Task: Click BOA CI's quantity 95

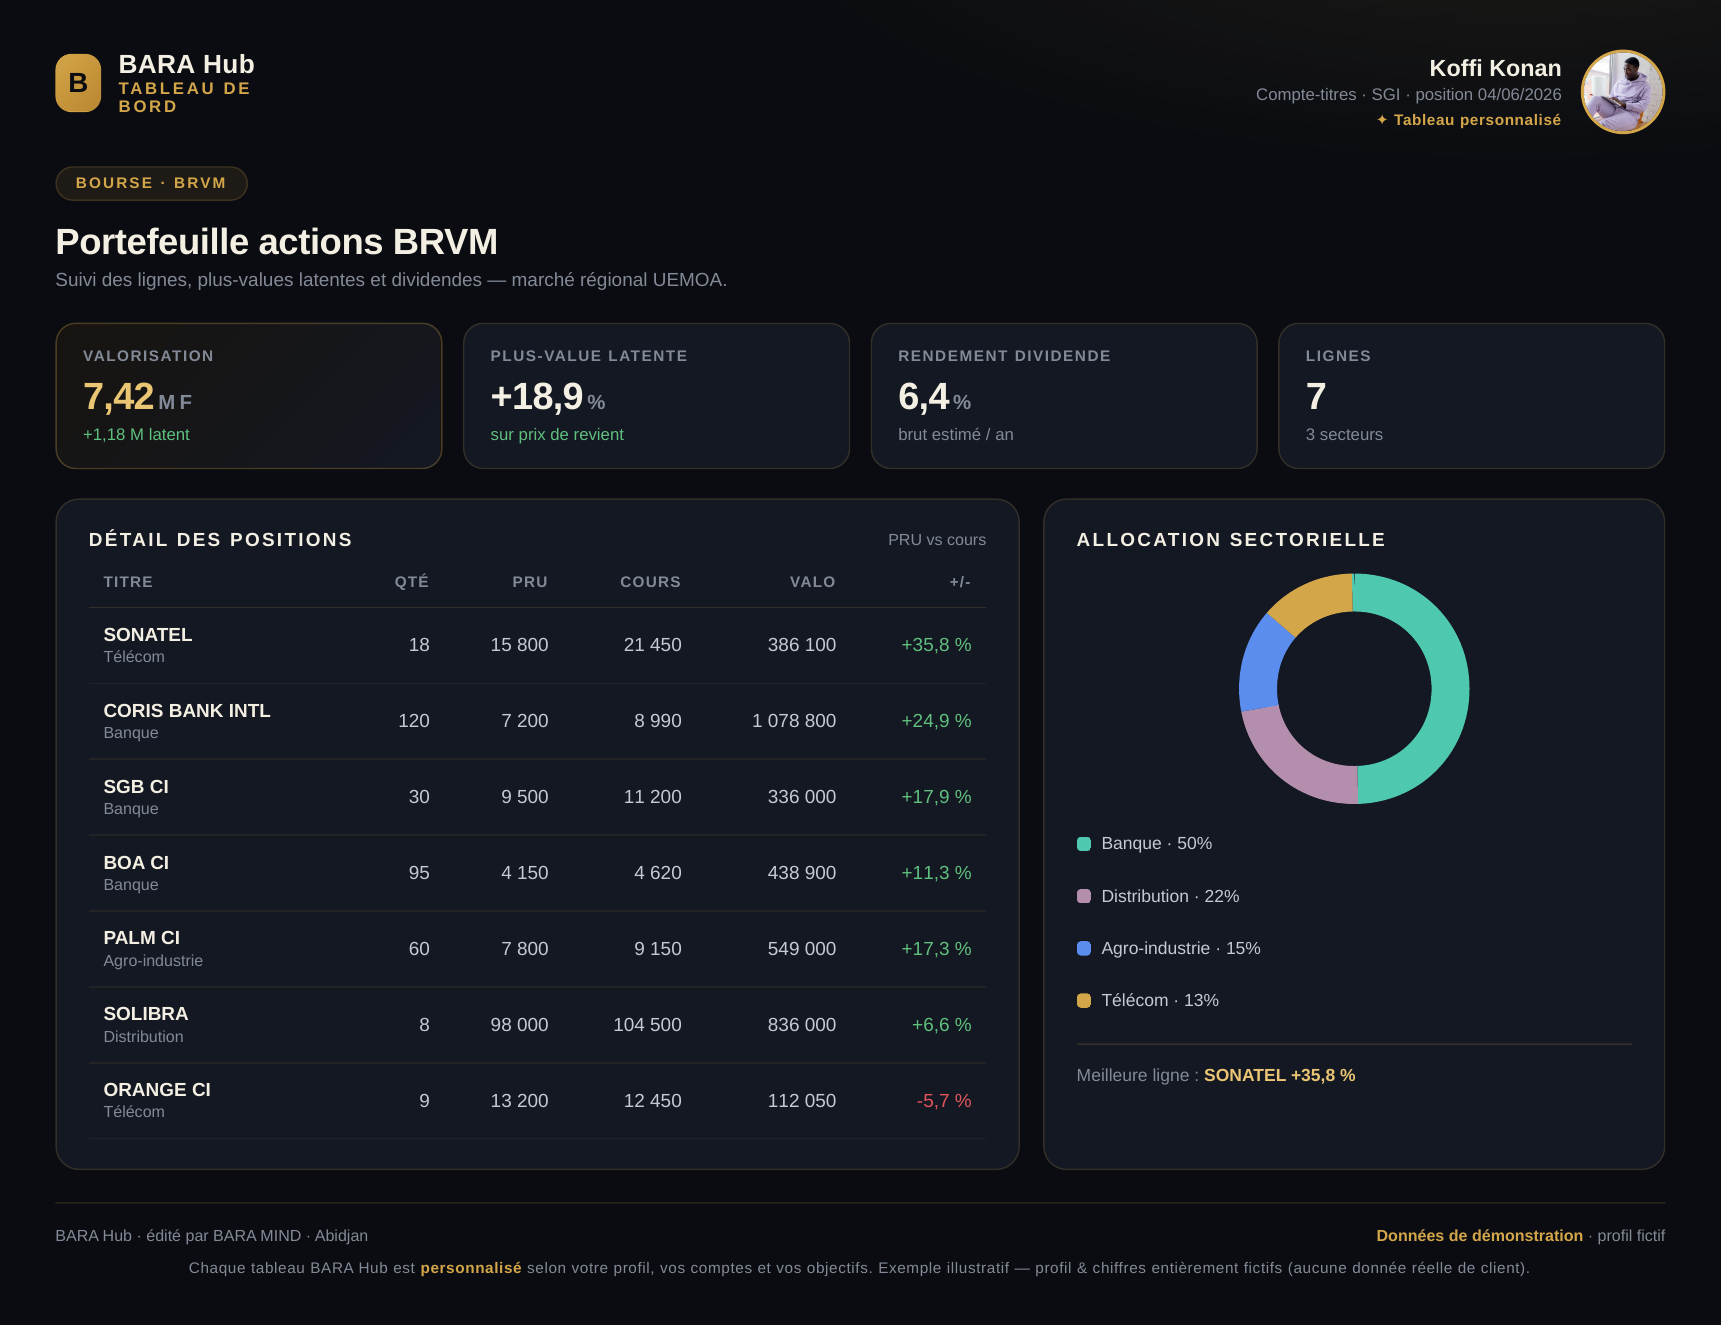Action: [x=419, y=873]
